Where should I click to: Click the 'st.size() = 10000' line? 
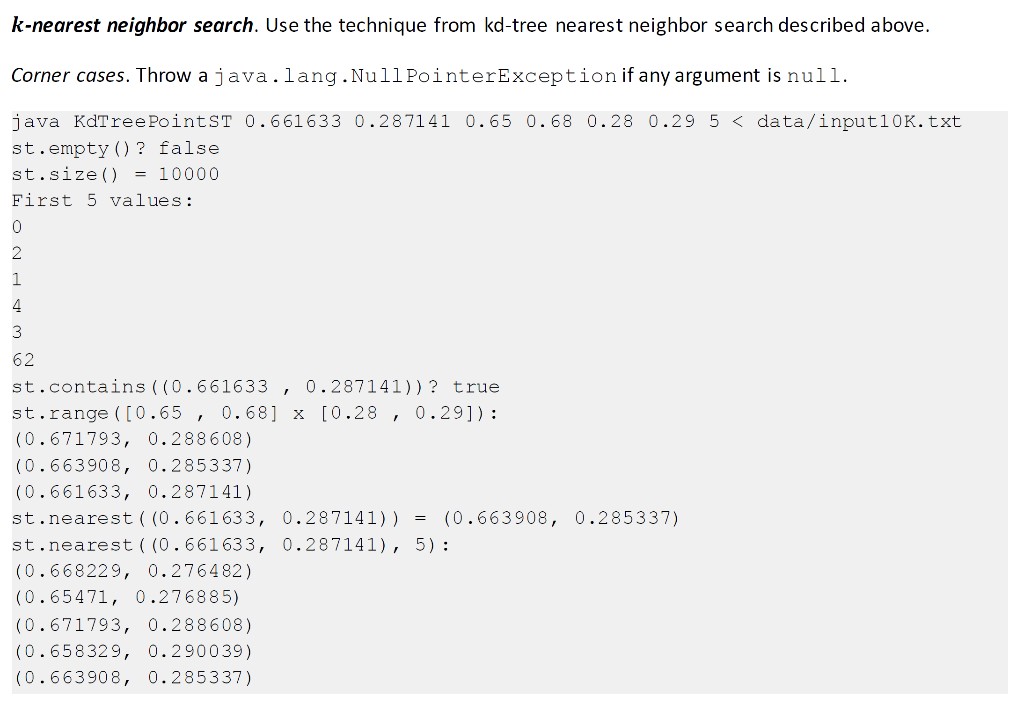coord(115,175)
